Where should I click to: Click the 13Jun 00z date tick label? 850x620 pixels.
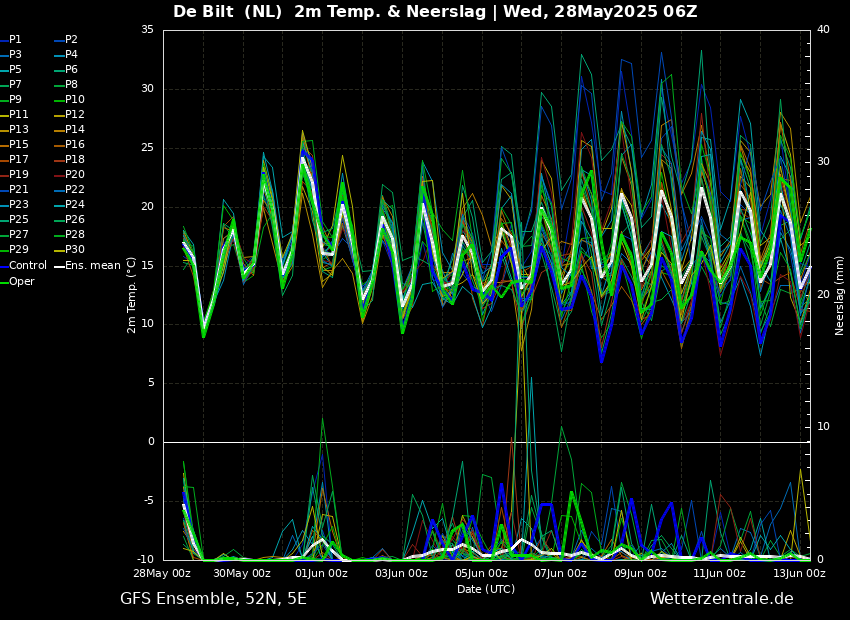point(799,573)
